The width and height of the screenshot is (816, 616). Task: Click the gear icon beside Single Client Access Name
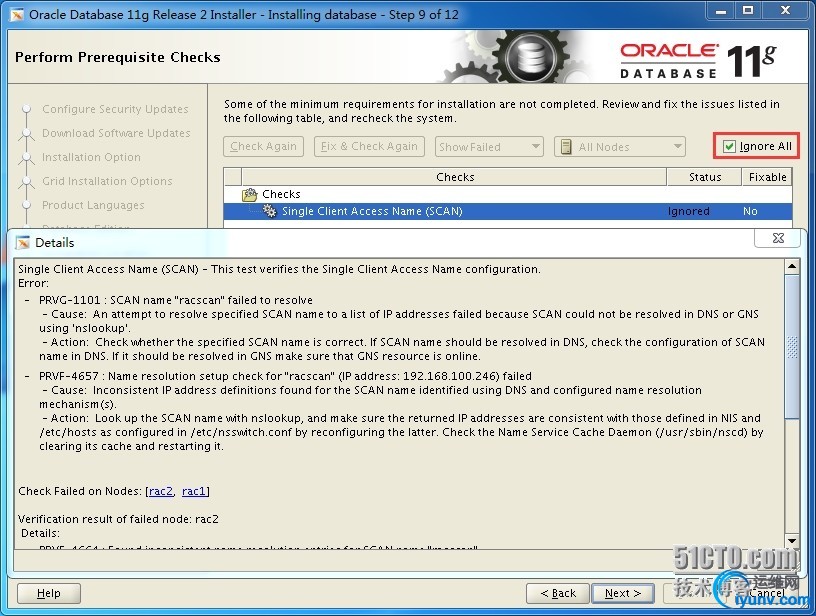point(270,211)
